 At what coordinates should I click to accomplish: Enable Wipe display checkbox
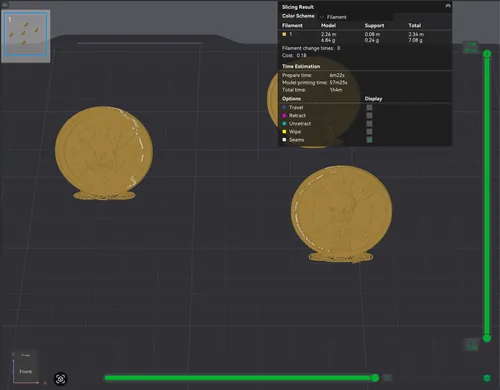tap(369, 132)
